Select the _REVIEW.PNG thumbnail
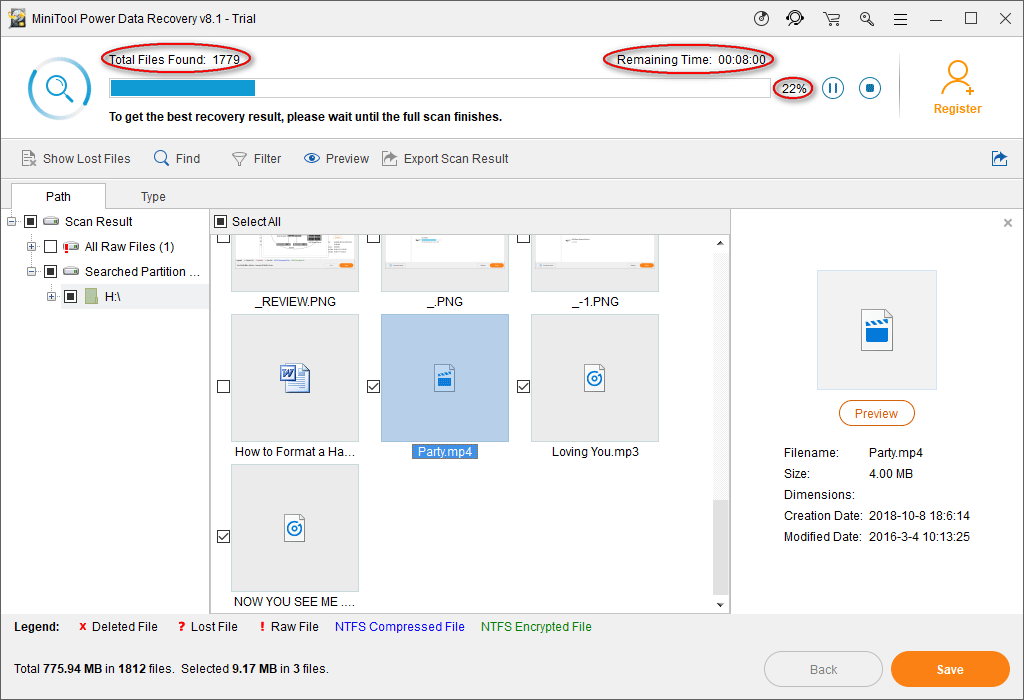The image size is (1024, 700). pos(295,263)
